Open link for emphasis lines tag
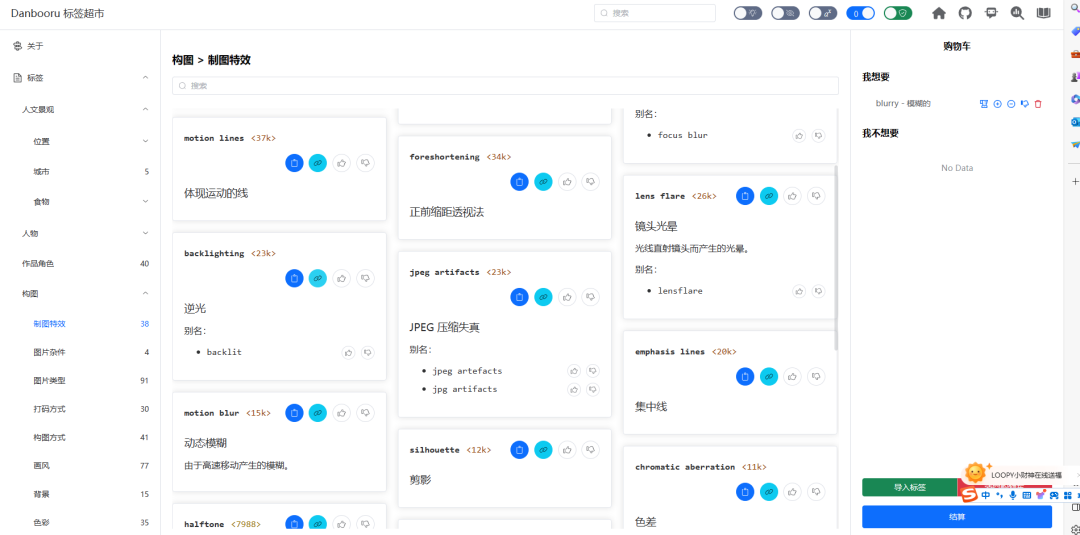The height and width of the screenshot is (535, 1080). pos(769,377)
